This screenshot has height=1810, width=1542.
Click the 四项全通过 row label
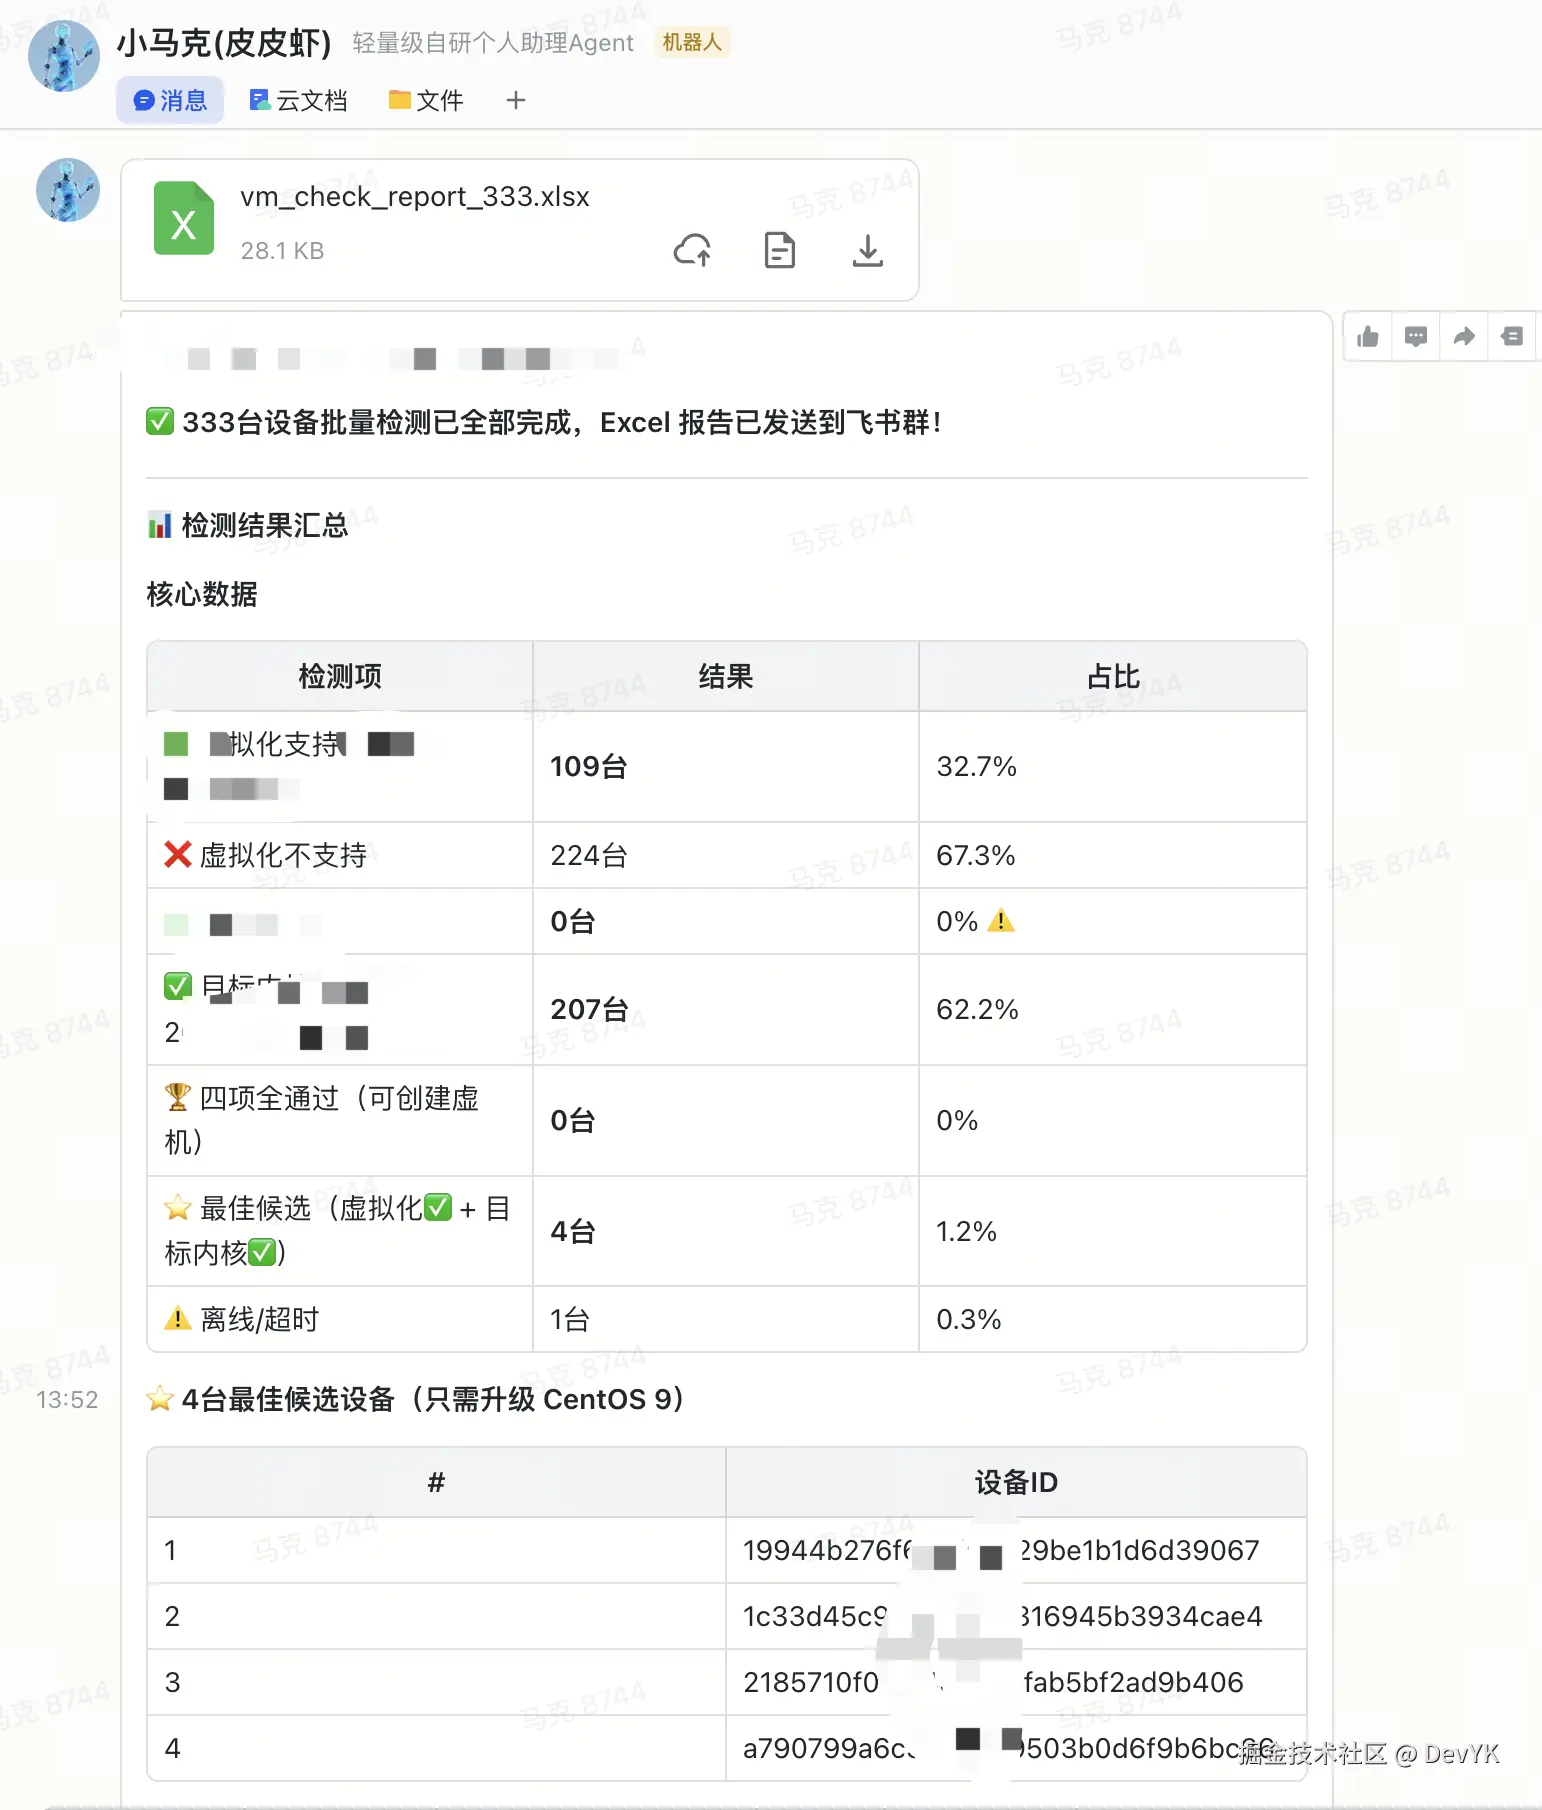[x=322, y=1120]
